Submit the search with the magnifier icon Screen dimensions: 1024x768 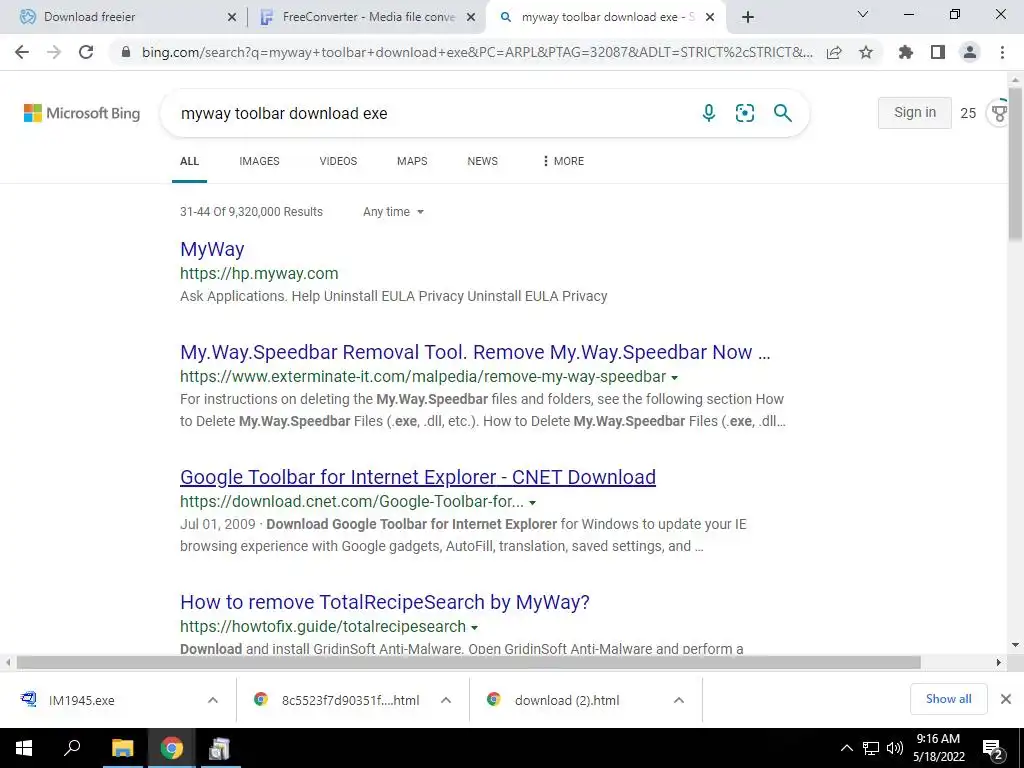click(783, 113)
